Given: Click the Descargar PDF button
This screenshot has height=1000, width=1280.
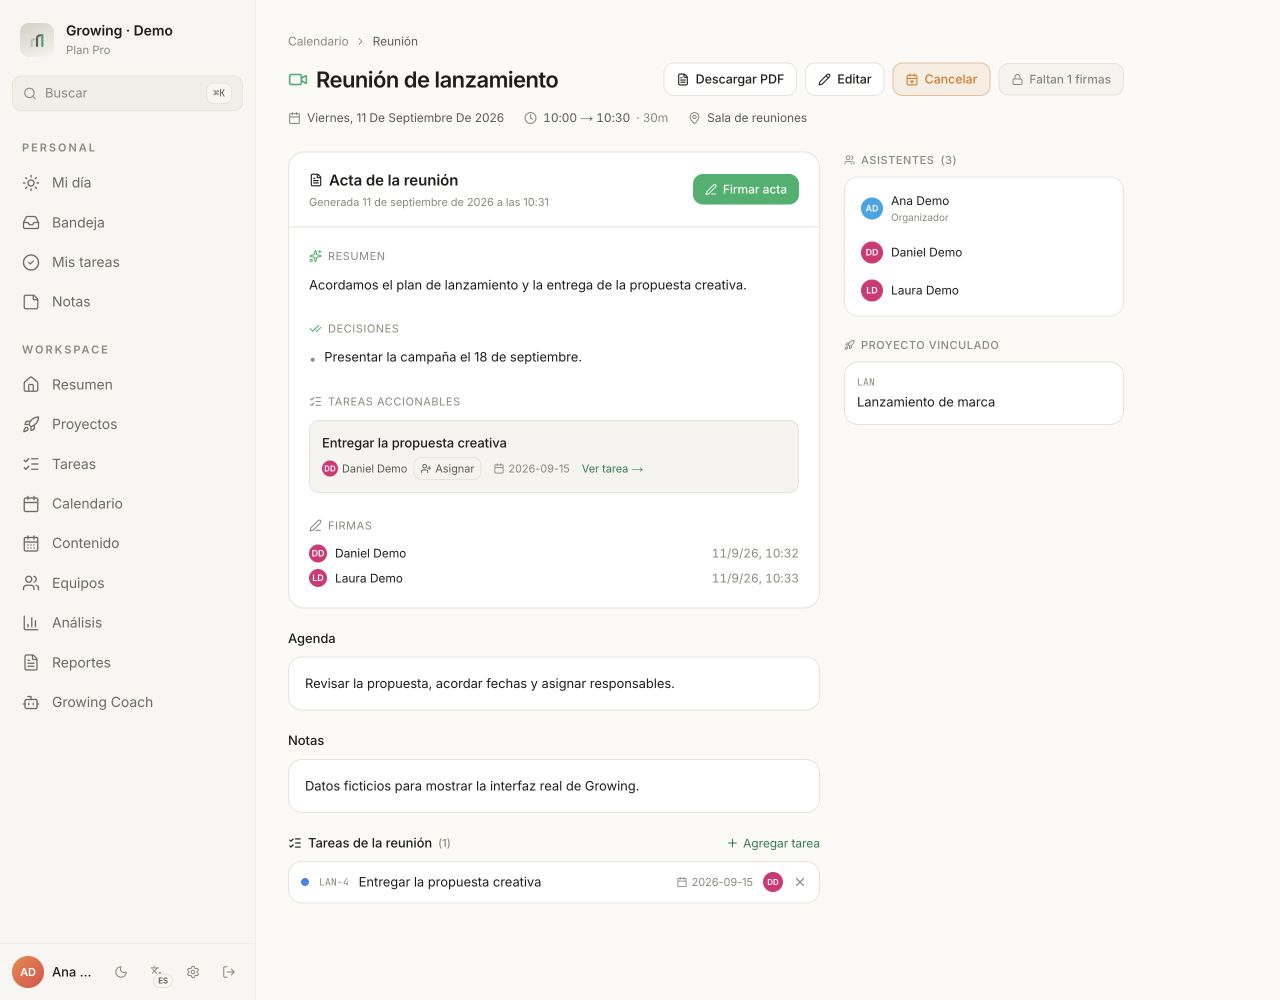Looking at the screenshot, I should tap(730, 79).
